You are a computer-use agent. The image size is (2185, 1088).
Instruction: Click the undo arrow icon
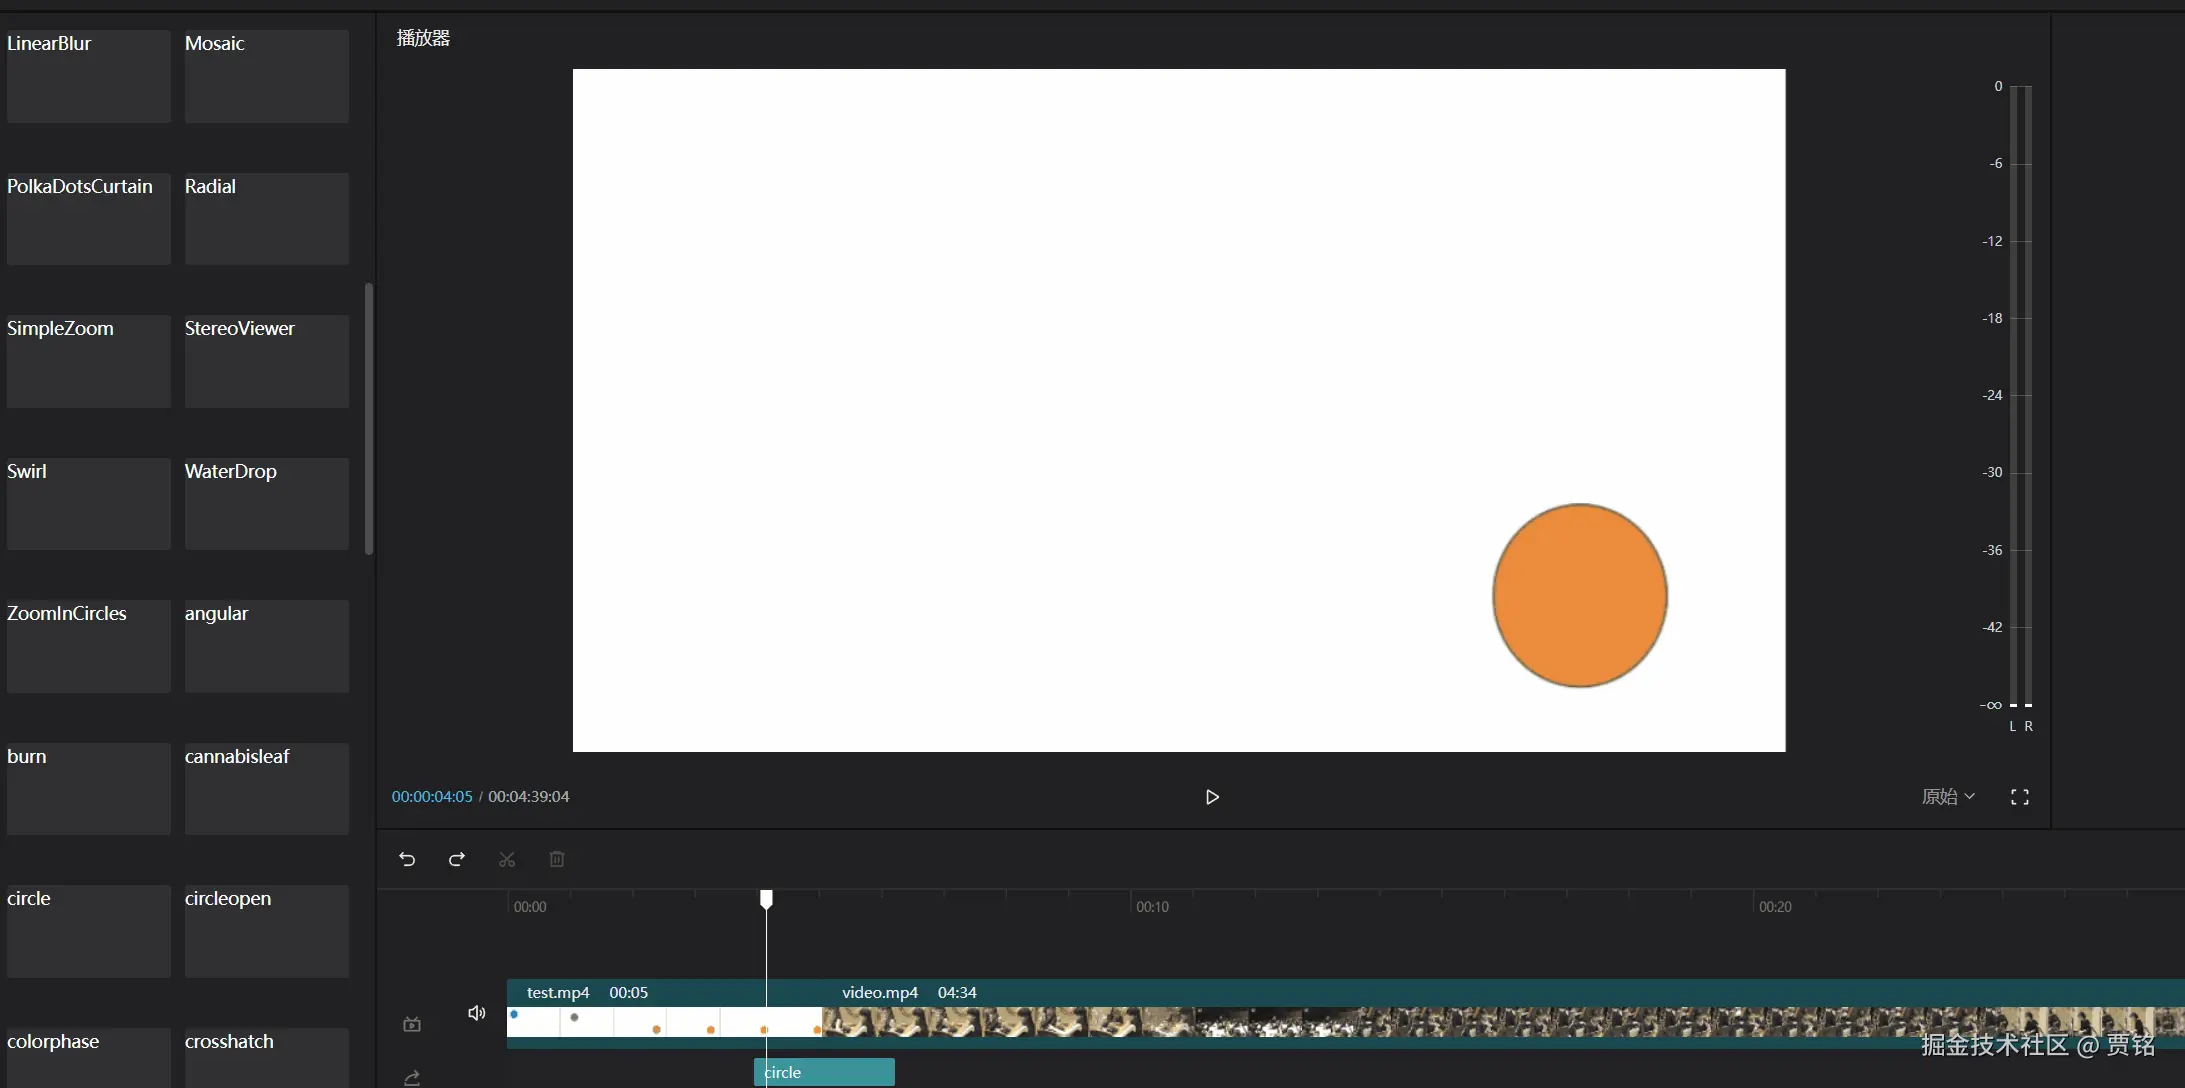(x=407, y=859)
